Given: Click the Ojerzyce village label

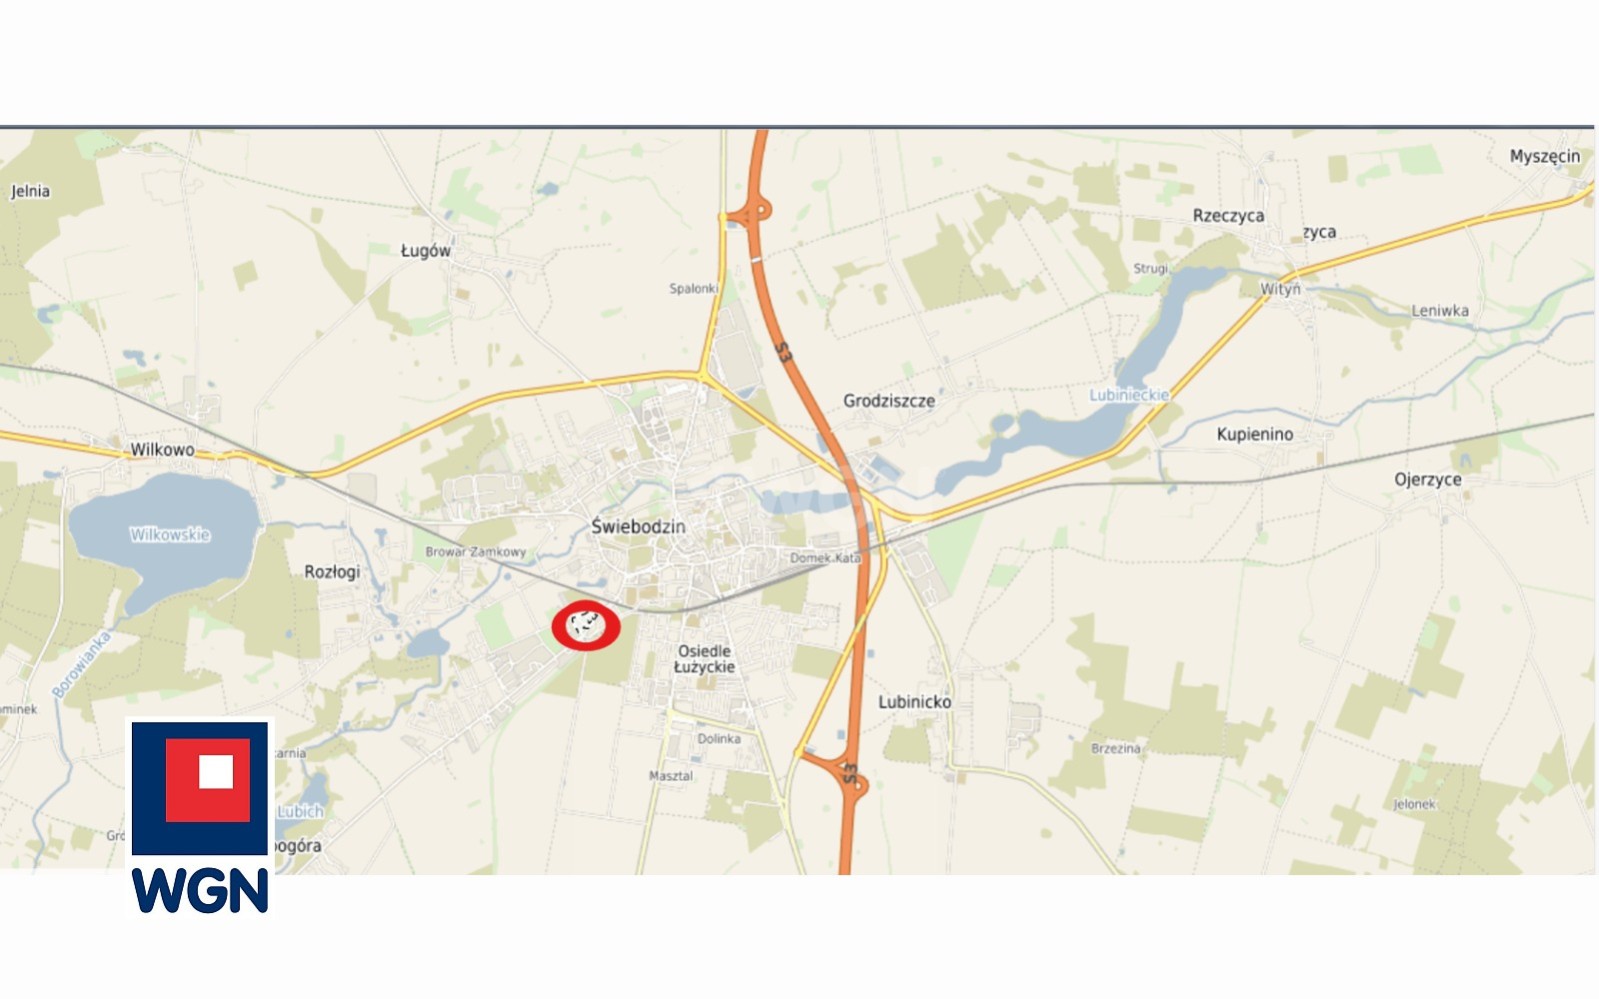Looking at the screenshot, I should 1428,480.
